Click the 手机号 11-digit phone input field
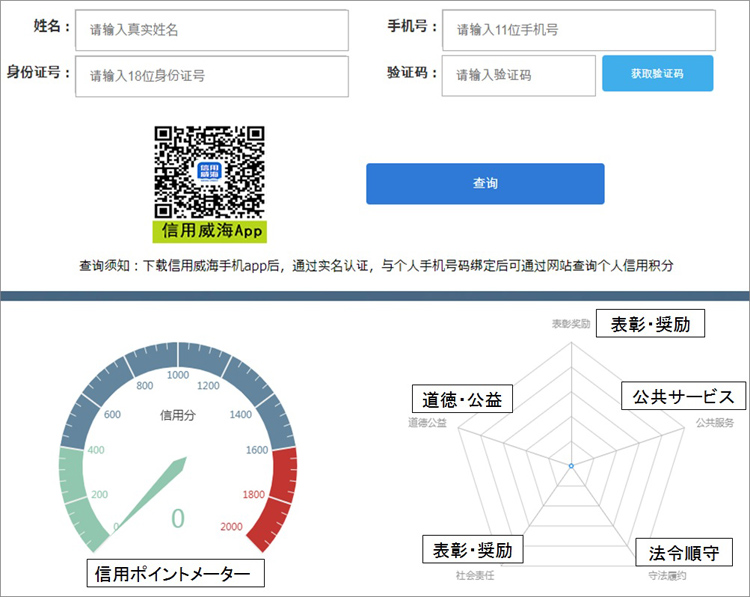The image size is (750, 597). click(579, 30)
